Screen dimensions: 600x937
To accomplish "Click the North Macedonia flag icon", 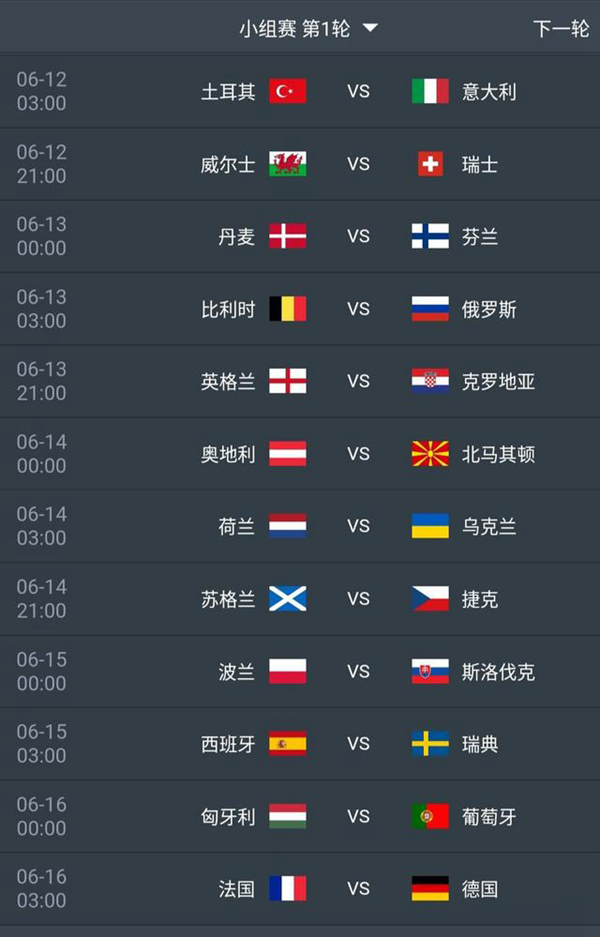I will pyautogui.click(x=430, y=454).
